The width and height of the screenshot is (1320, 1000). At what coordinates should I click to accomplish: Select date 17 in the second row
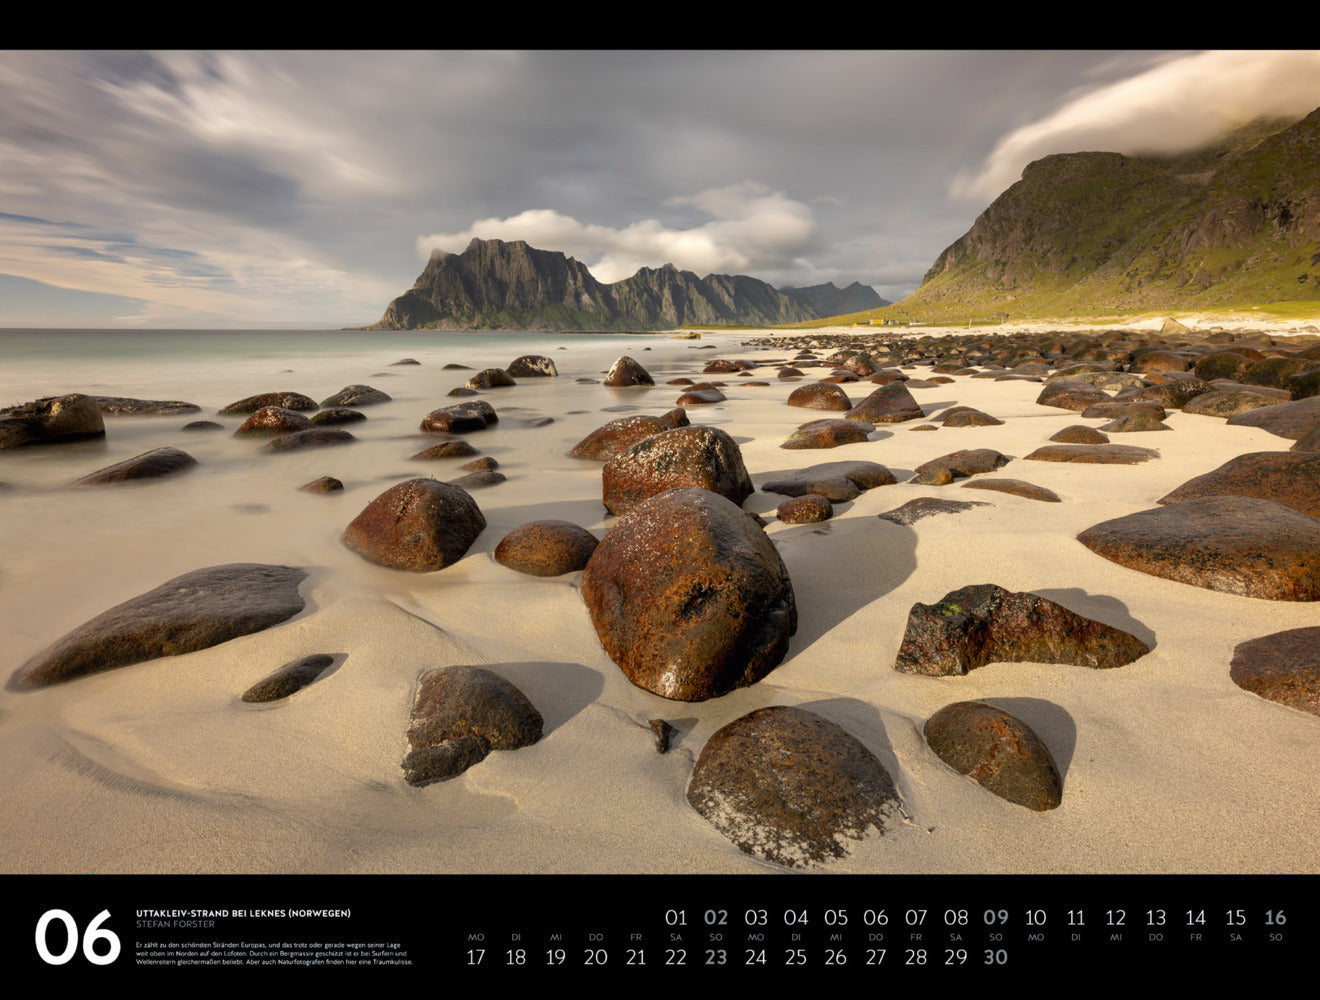(476, 957)
